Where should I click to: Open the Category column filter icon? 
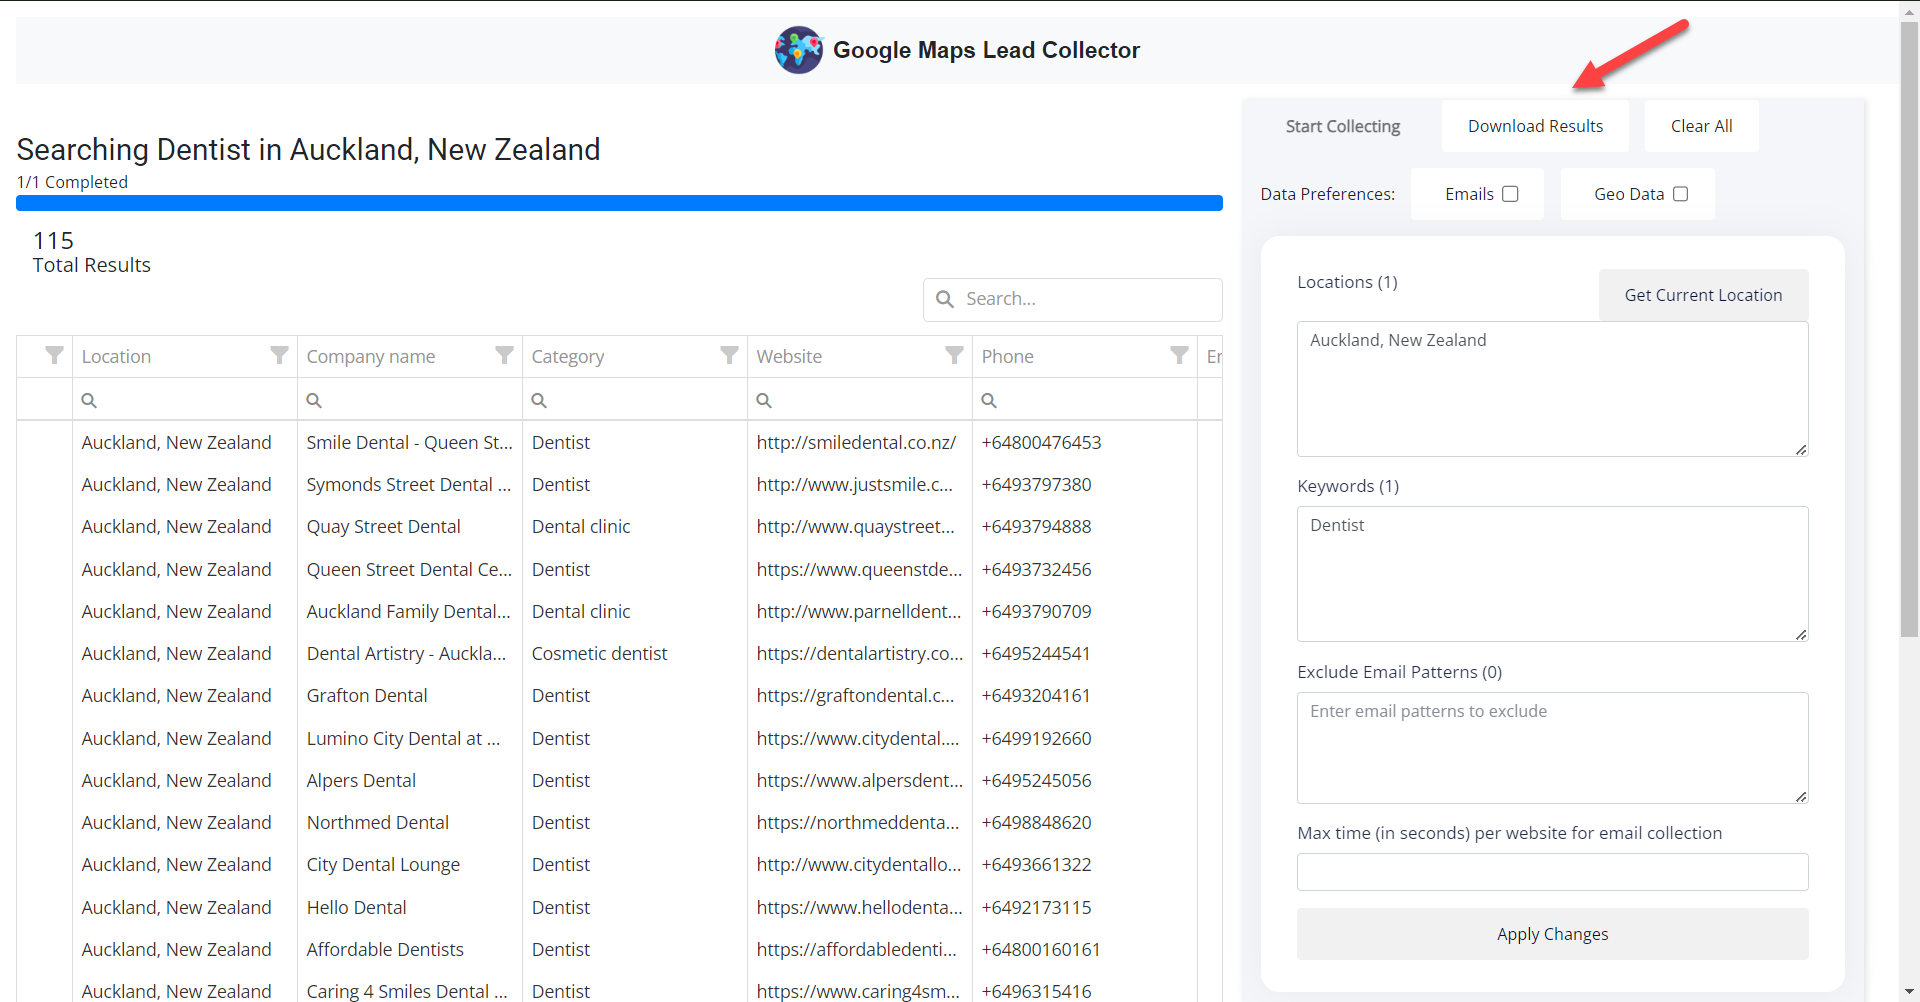tap(729, 356)
